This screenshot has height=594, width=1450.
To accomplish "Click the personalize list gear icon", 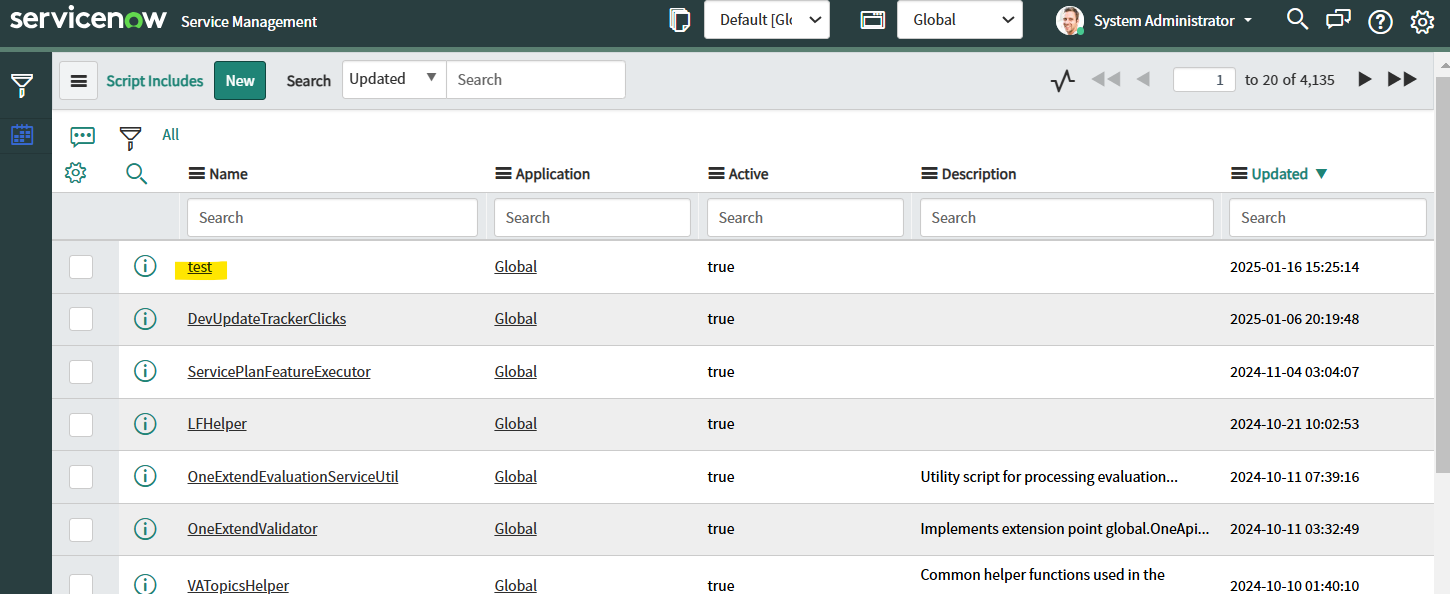I will pos(75,172).
